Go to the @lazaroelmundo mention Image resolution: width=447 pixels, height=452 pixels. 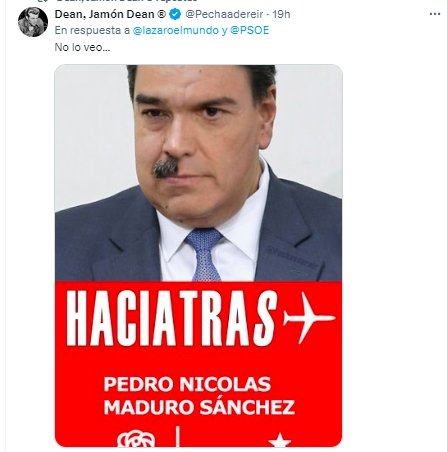[175, 30]
